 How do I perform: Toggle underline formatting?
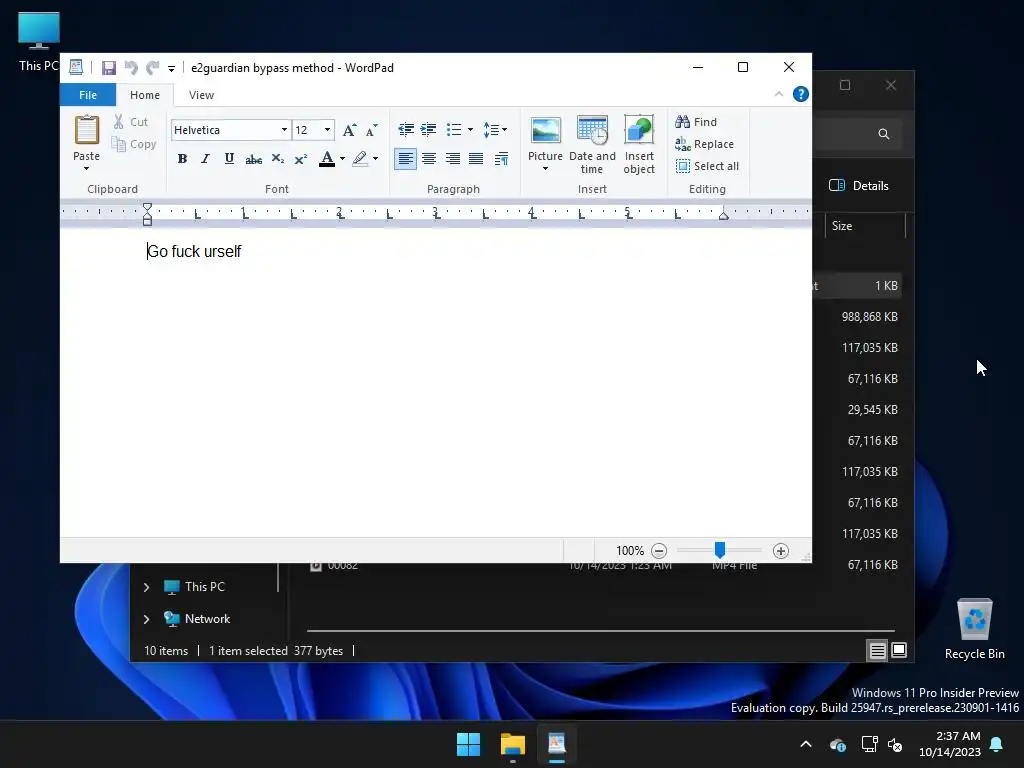[229, 159]
